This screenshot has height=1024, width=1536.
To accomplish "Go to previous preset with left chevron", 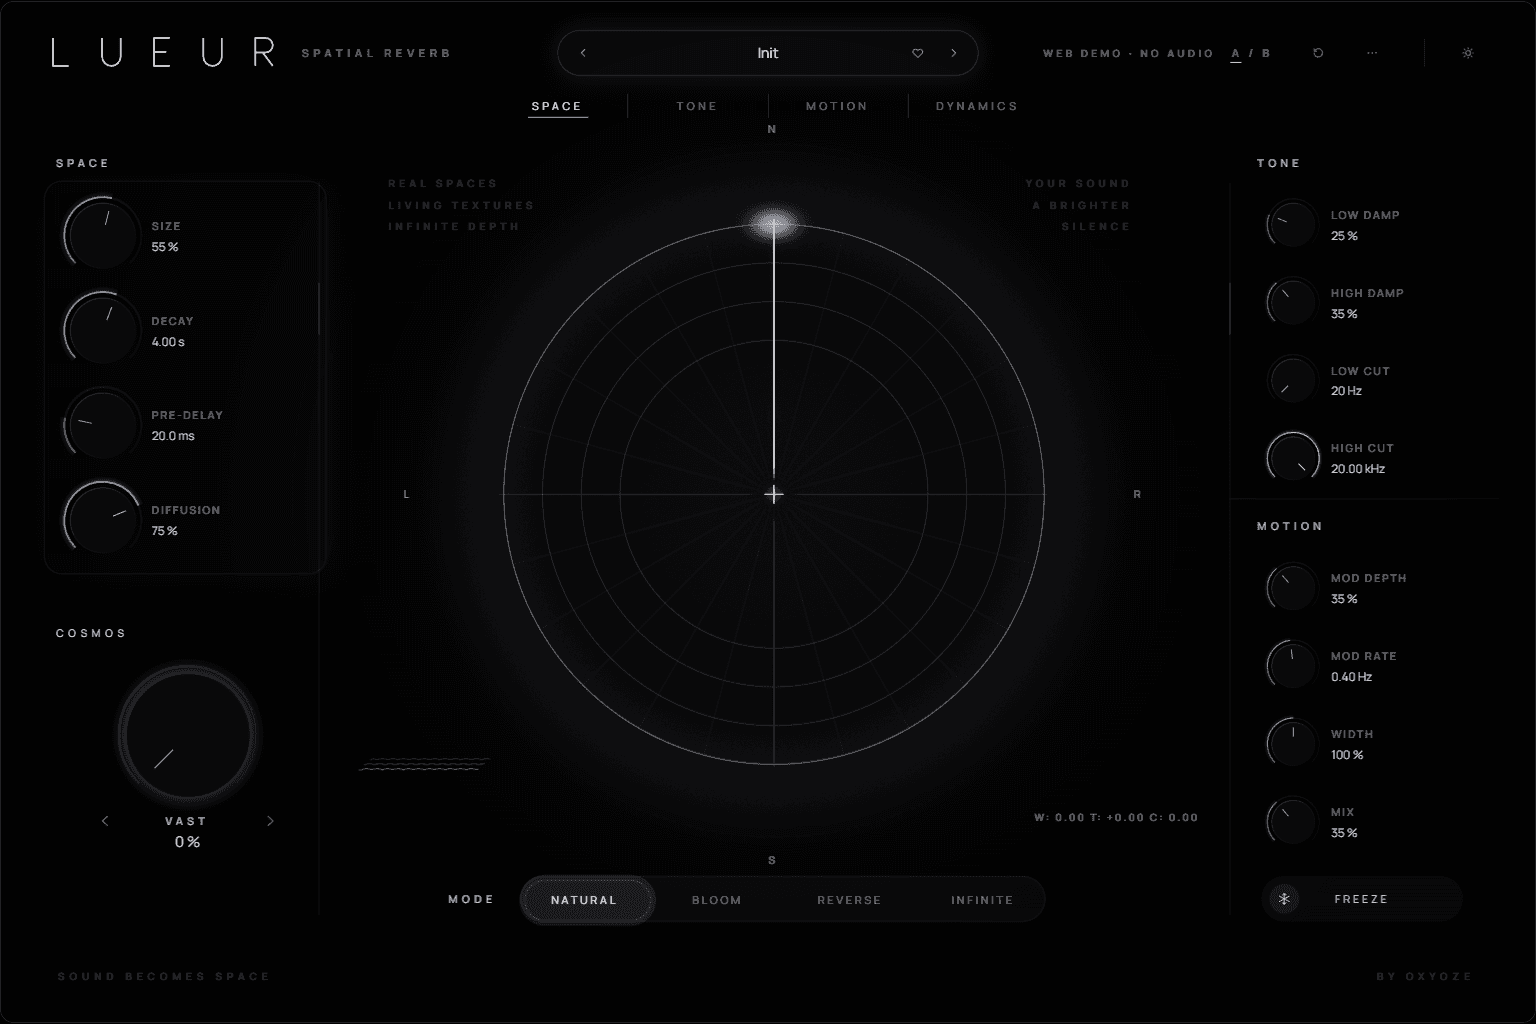I will coord(583,53).
